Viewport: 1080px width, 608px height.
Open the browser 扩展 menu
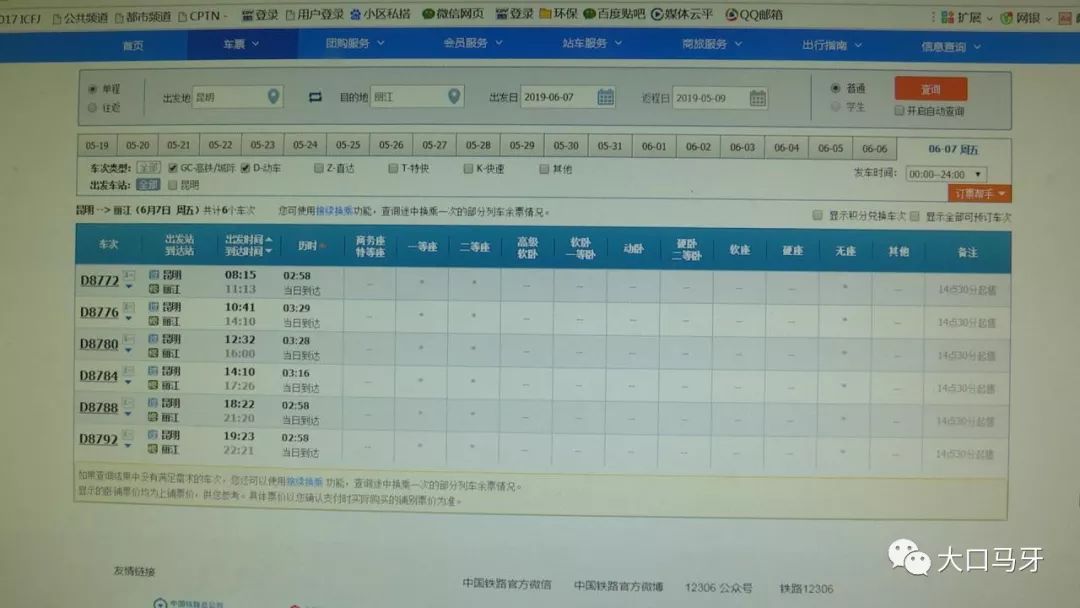click(967, 17)
